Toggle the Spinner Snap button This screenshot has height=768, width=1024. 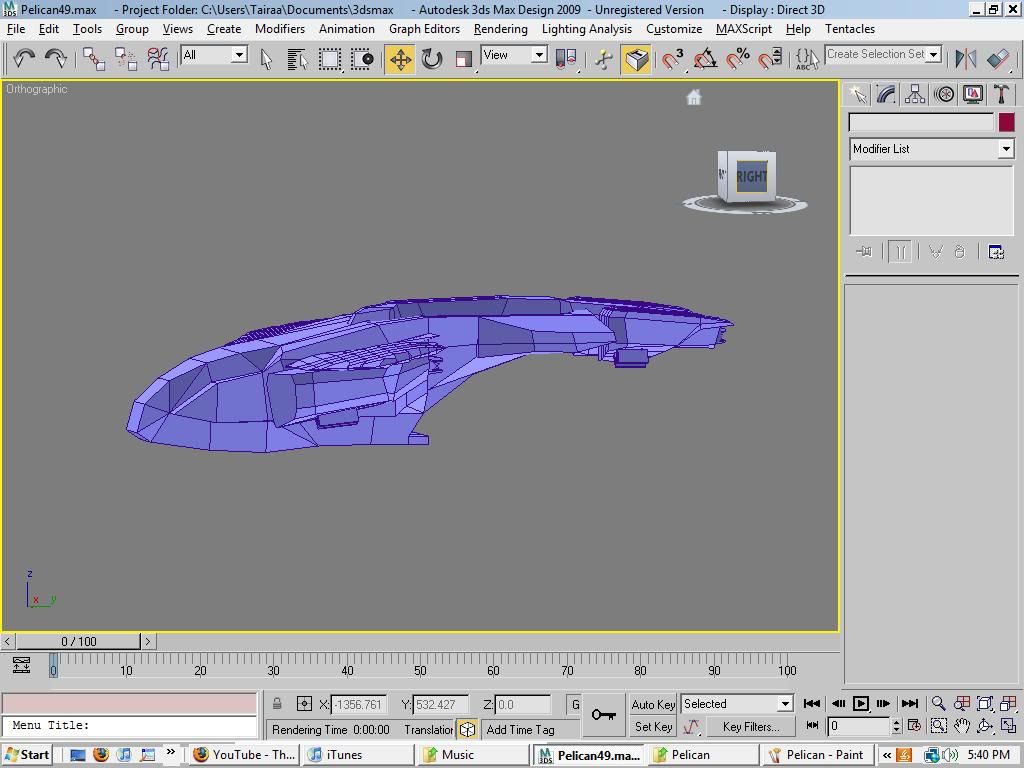[x=770, y=59]
